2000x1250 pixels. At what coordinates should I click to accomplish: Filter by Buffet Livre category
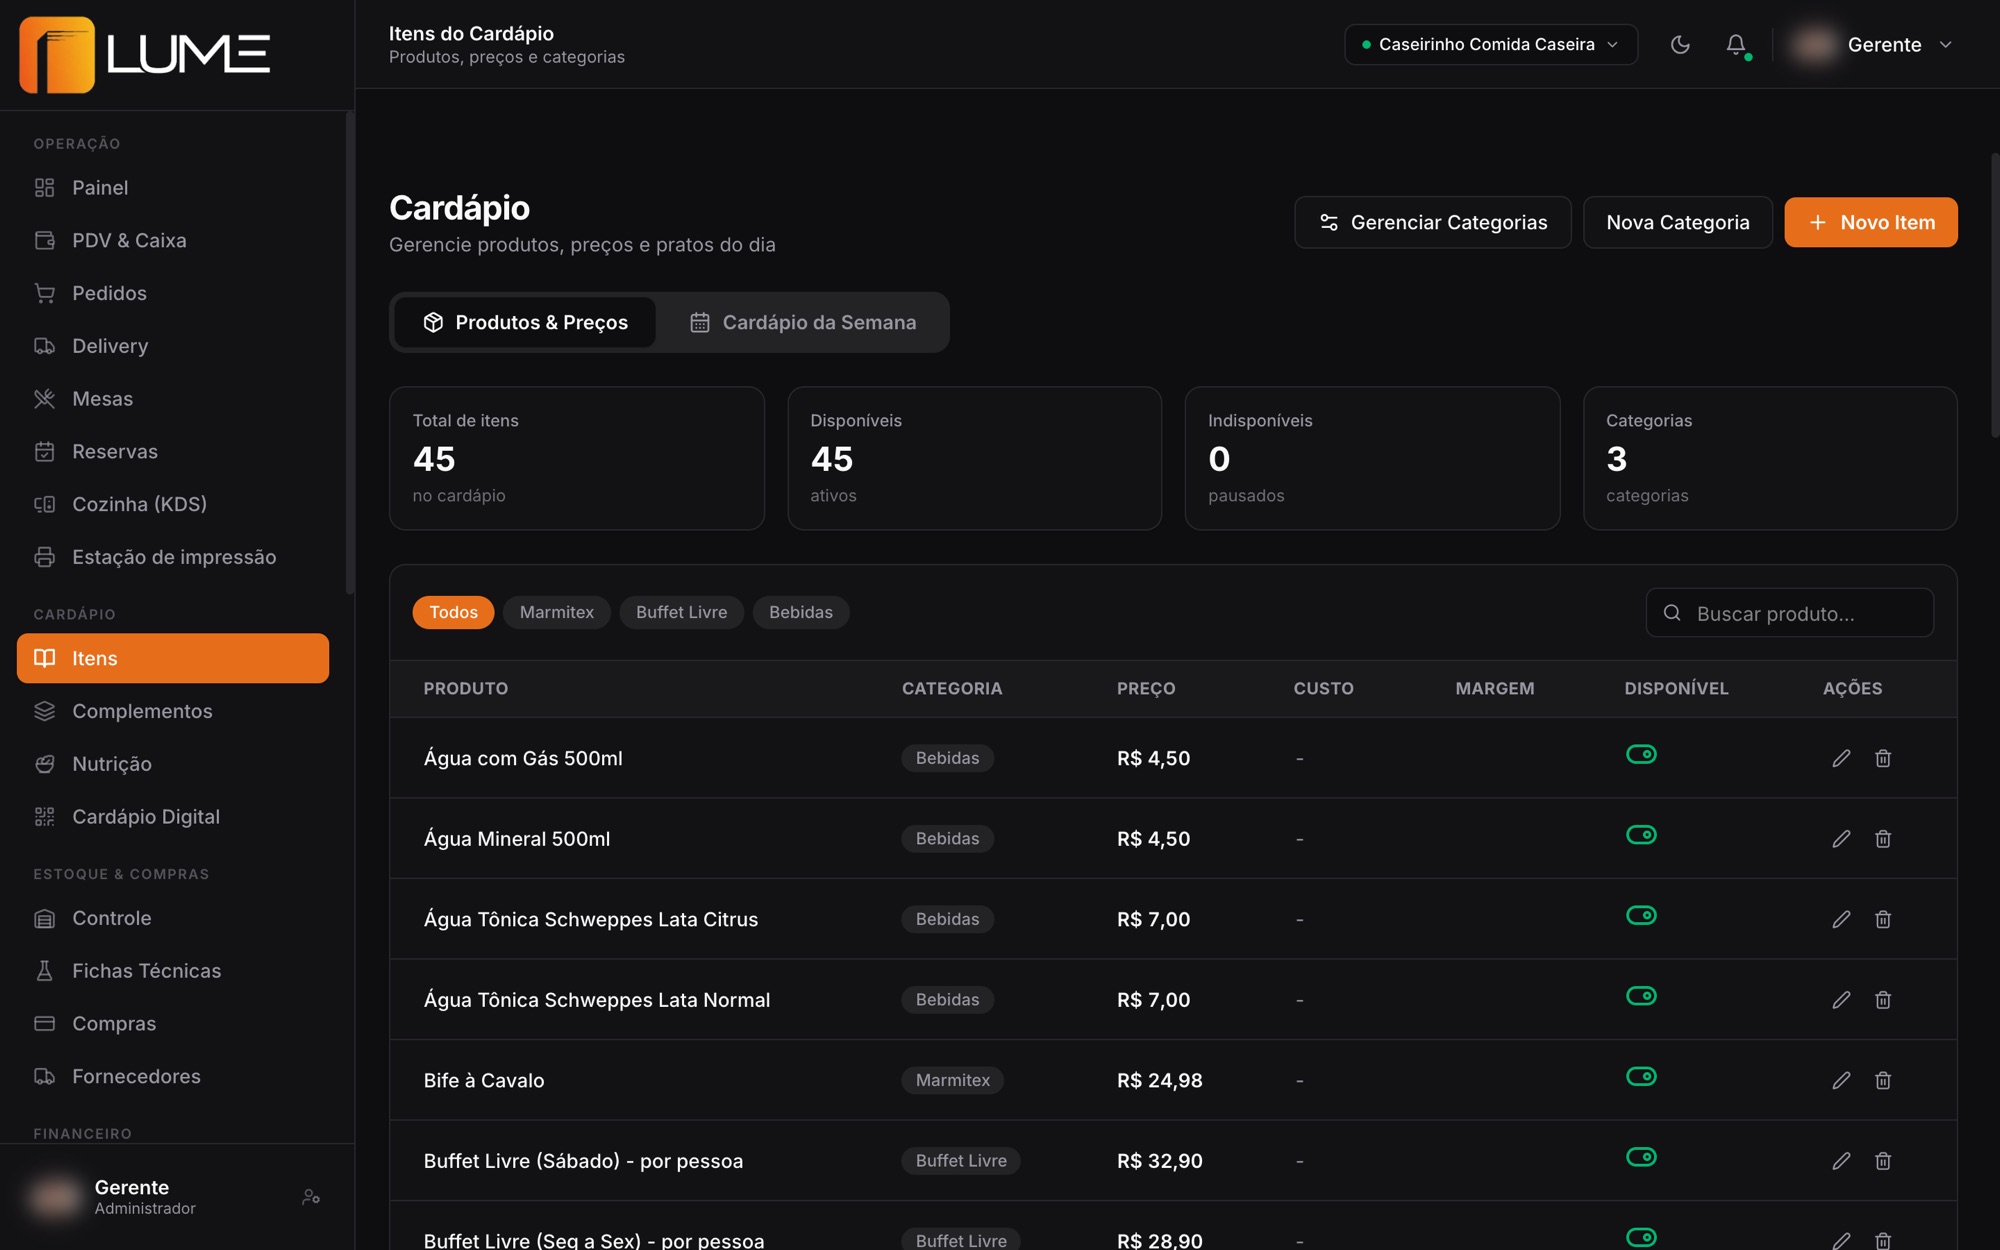(682, 612)
